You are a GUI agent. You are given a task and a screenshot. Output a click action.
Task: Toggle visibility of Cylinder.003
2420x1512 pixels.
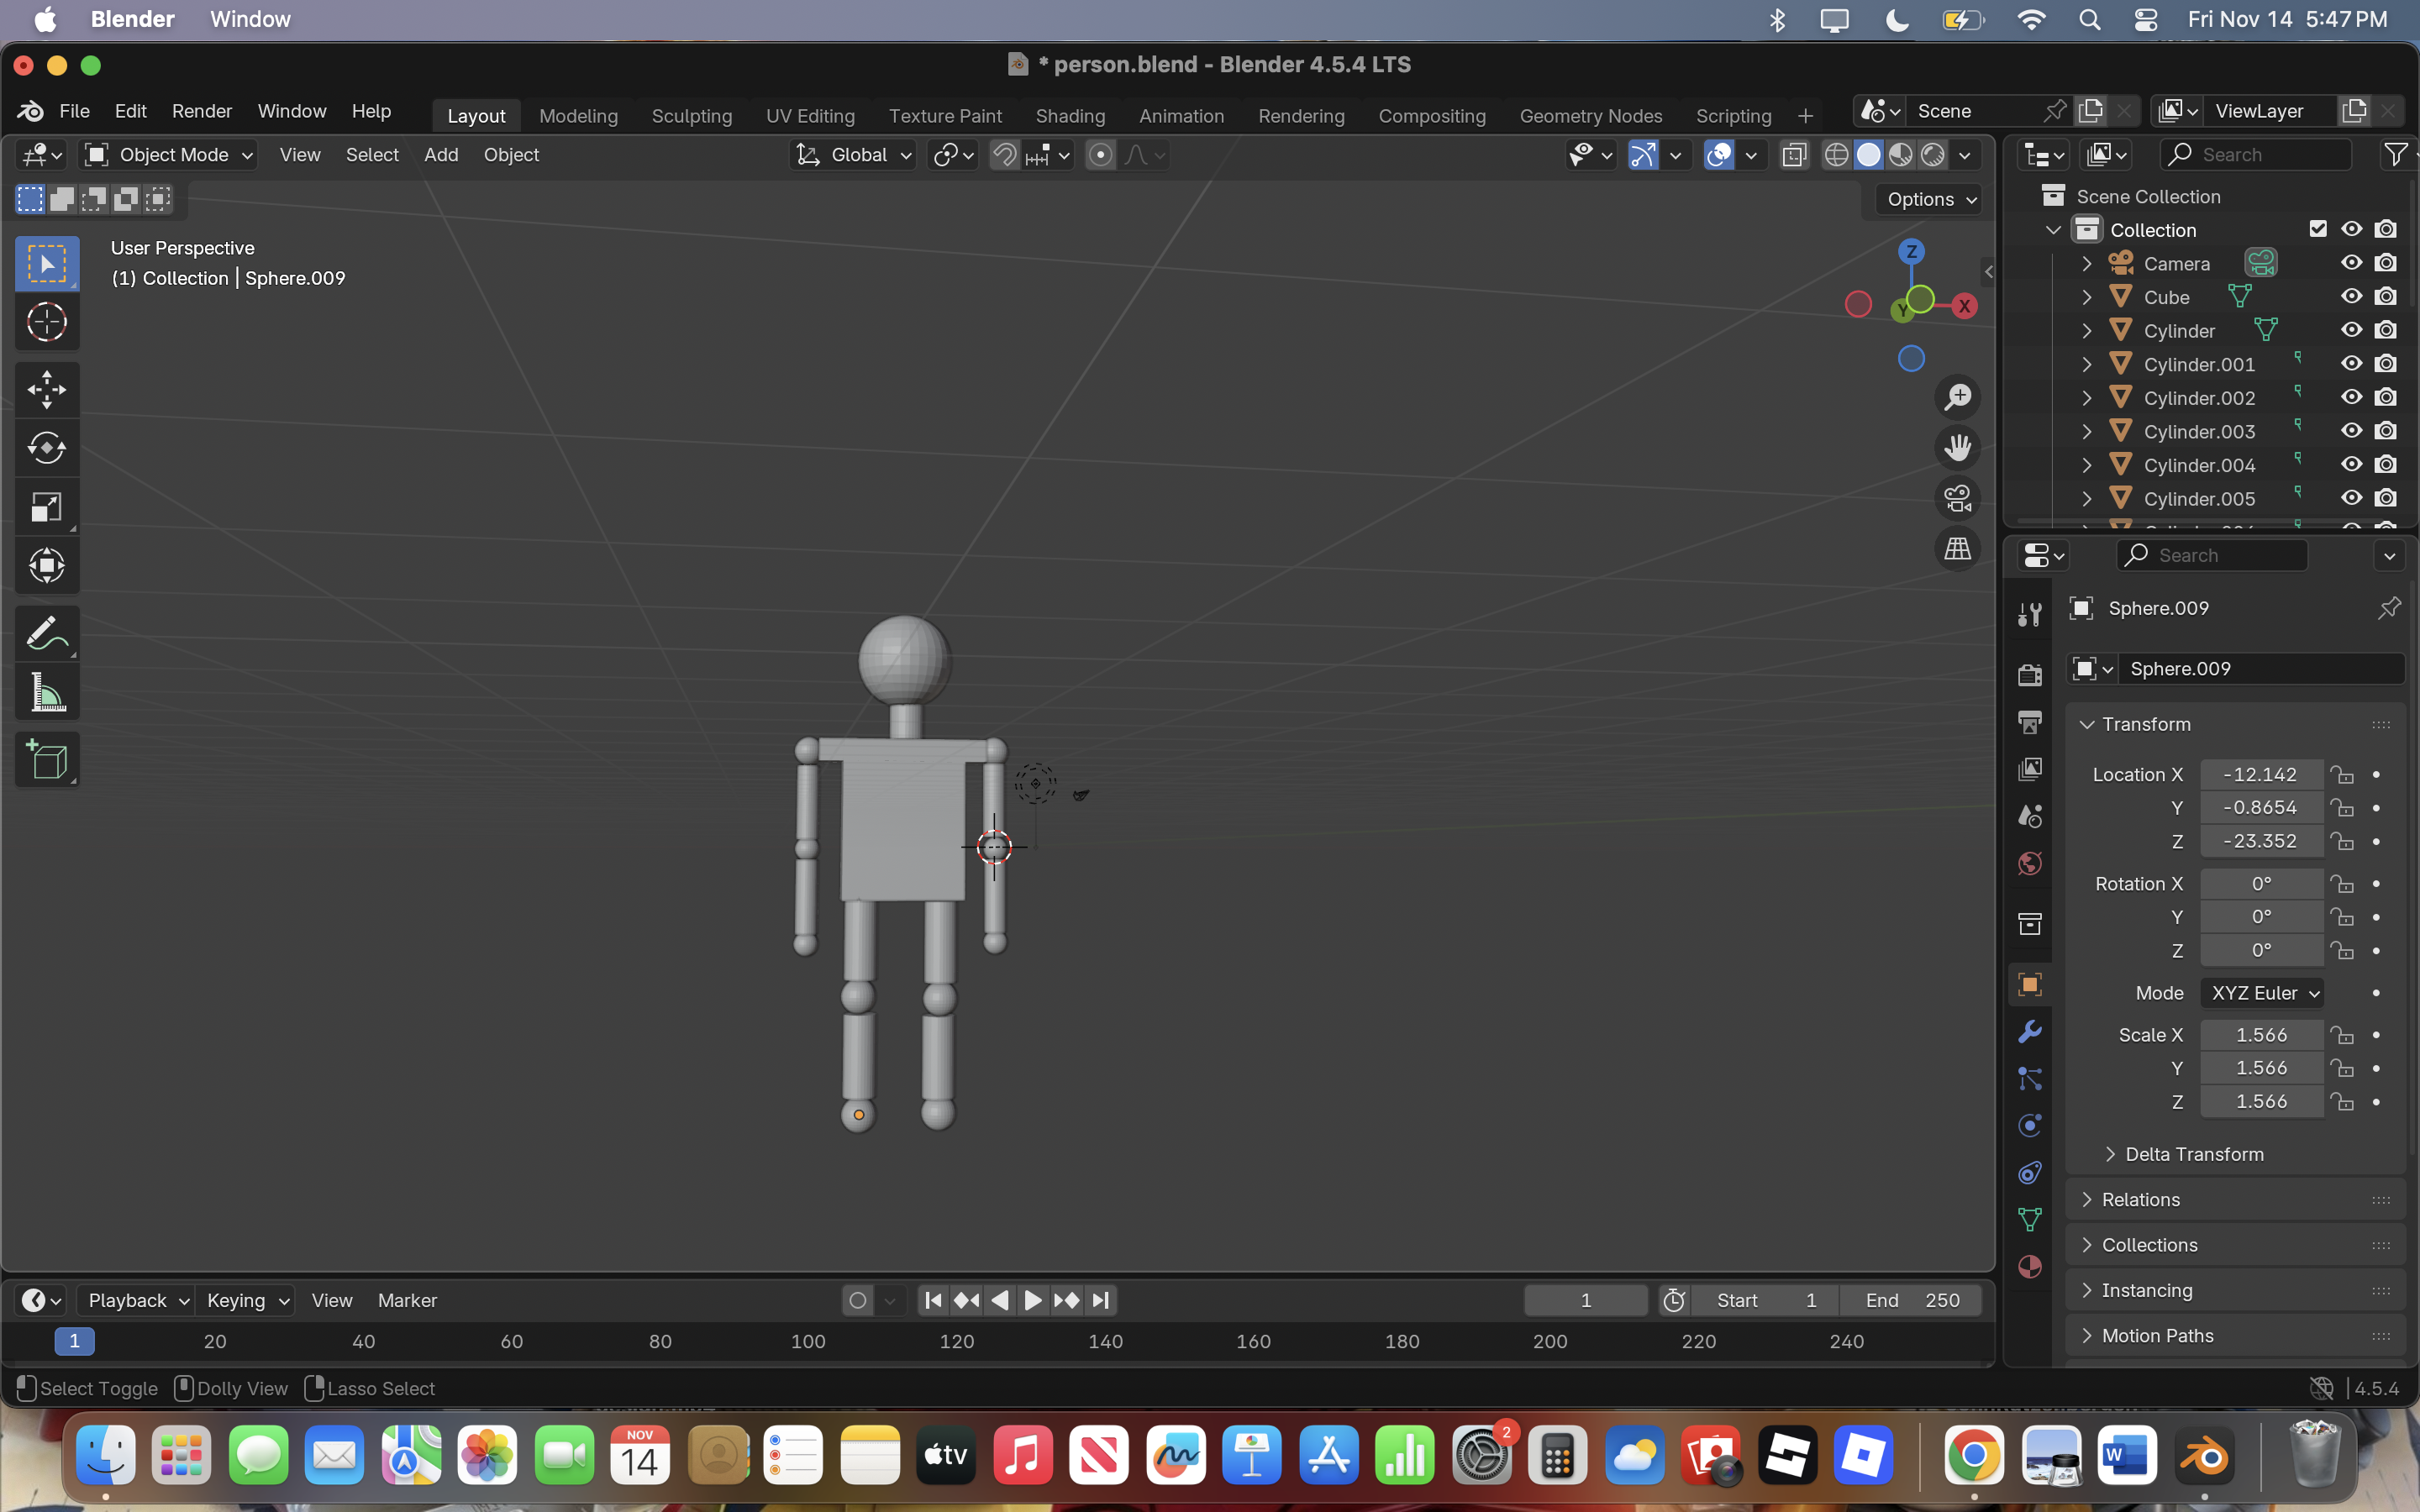(2351, 431)
